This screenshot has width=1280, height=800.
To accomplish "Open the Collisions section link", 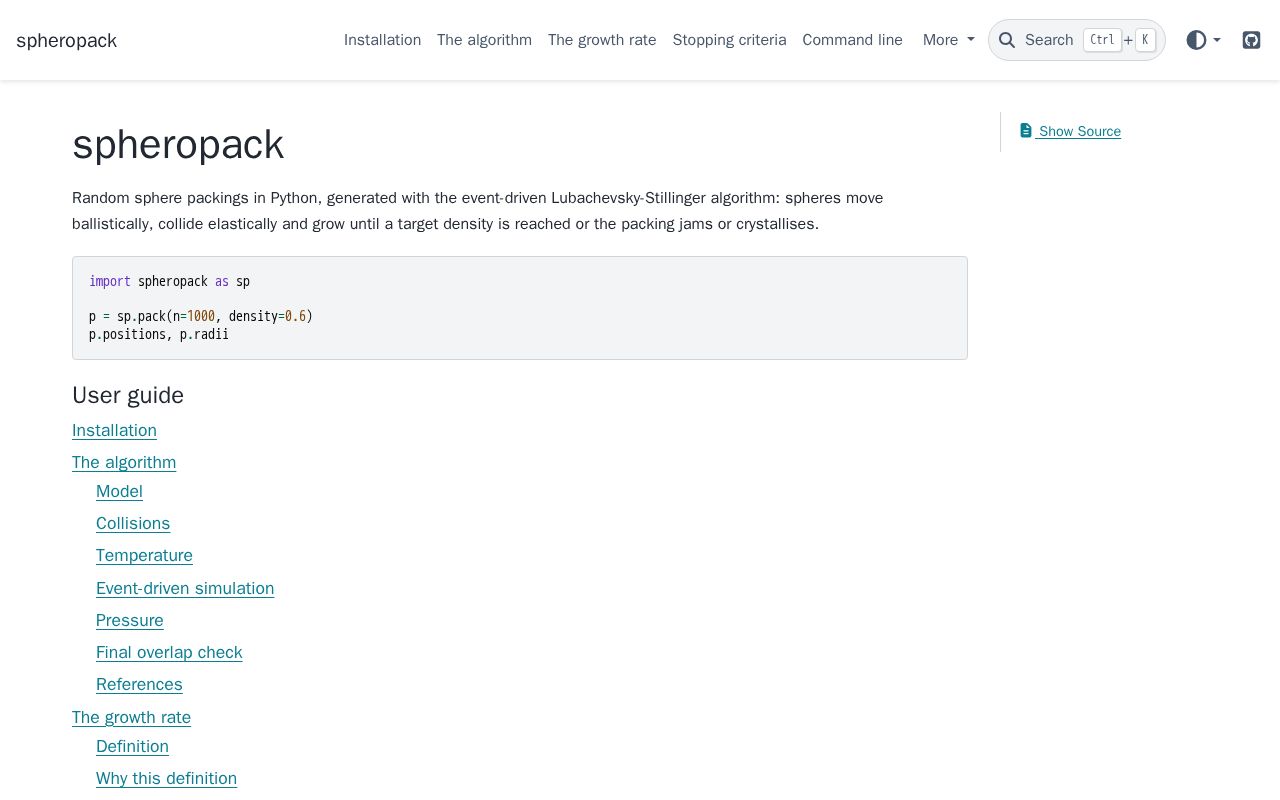I will tap(133, 523).
